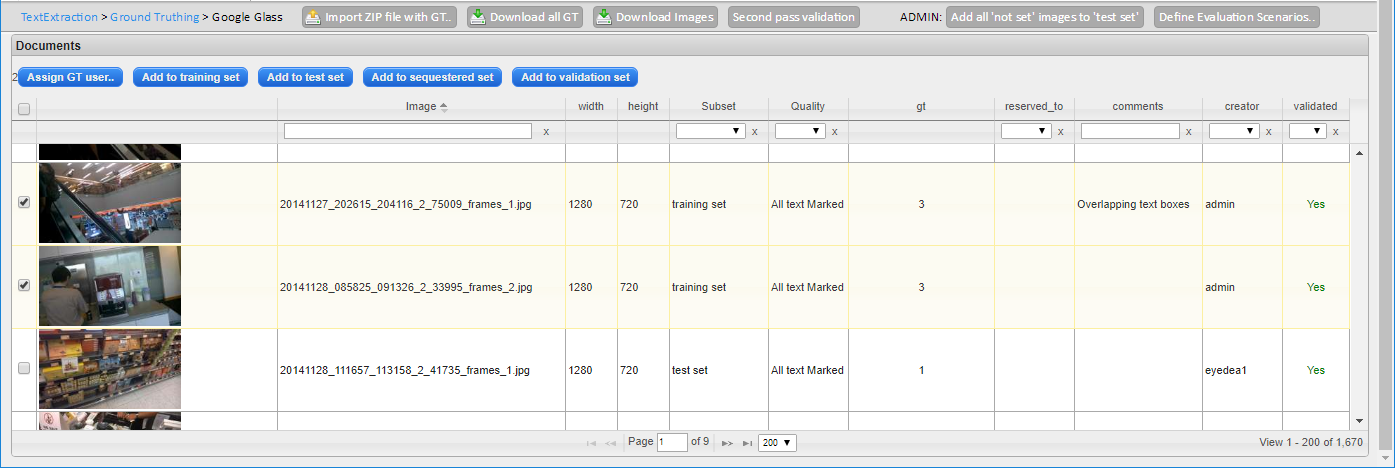Uncheck the row for 33995_frames_2.jpg
The image size is (1395, 468).
(24, 286)
